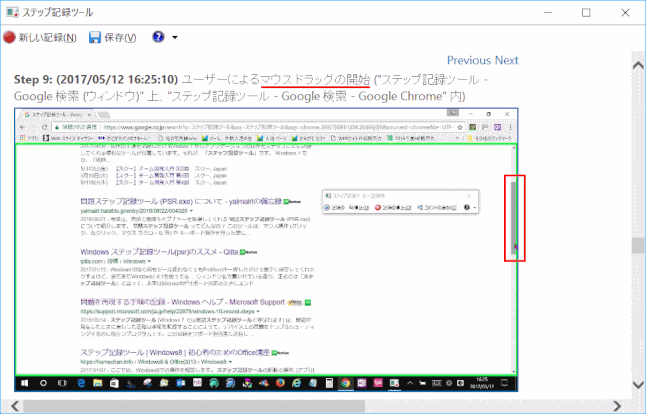
Task: Save the recording via 保存(V)
Action: coord(120,38)
